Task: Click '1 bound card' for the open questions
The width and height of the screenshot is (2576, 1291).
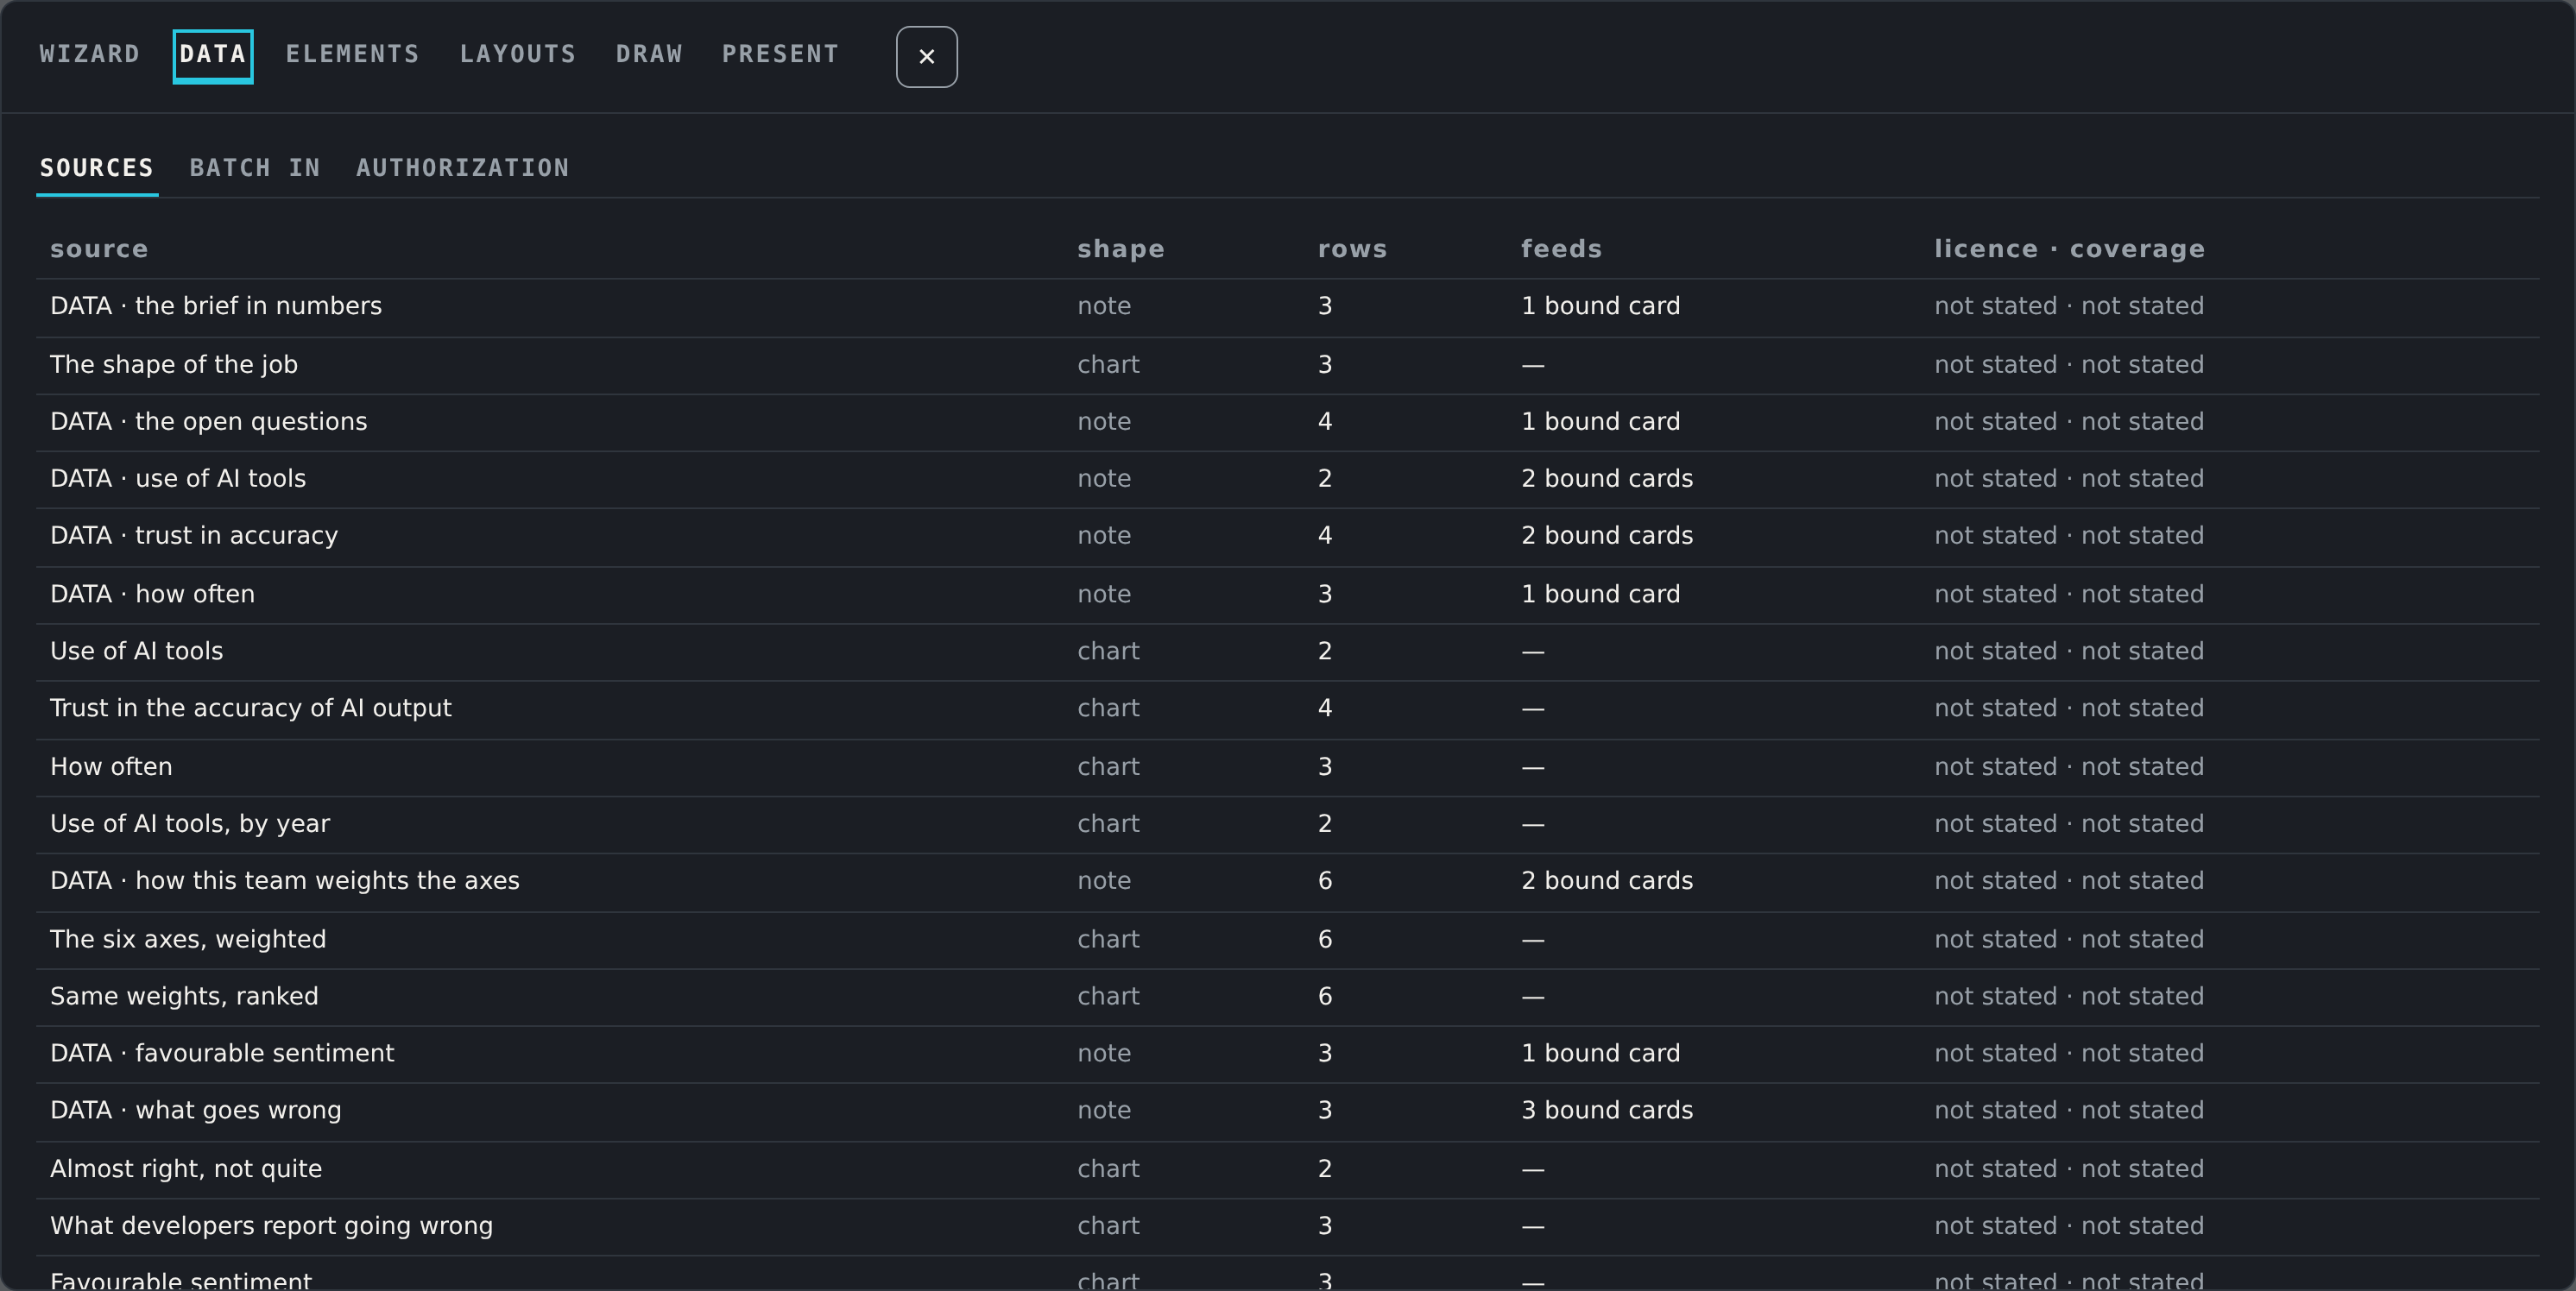Action: [1601, 422]
